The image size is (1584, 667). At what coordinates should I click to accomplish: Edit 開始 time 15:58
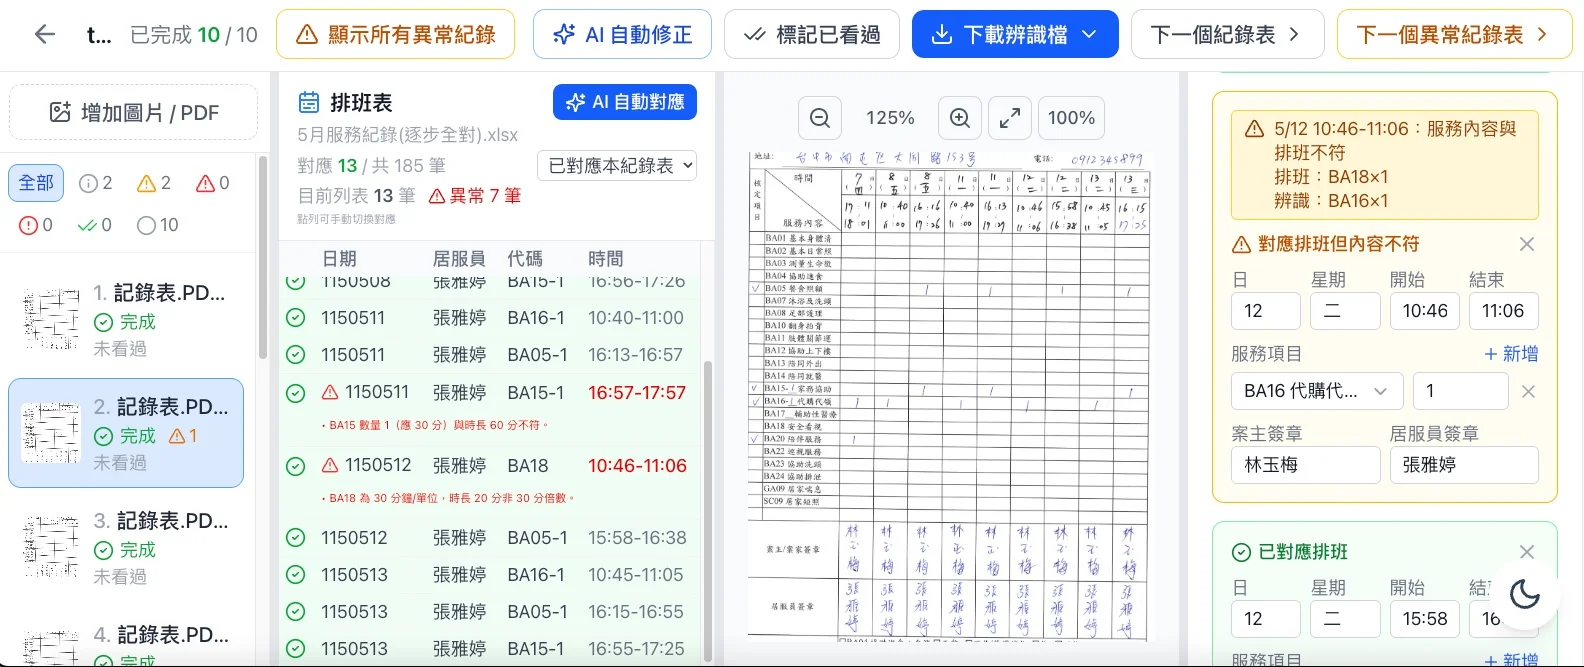[x=1425, y=619]
